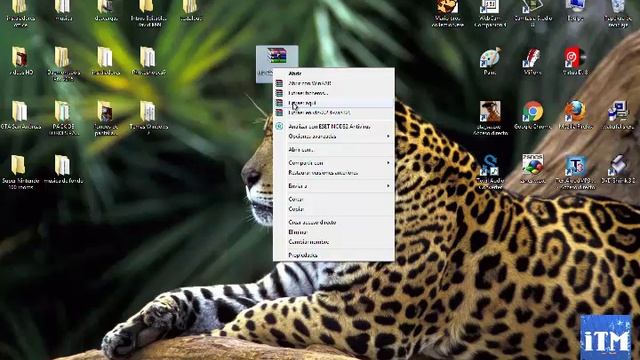Select the WinRAR archive file on desktop
This screenshot has height=360, width=640.
coord(277,56)
